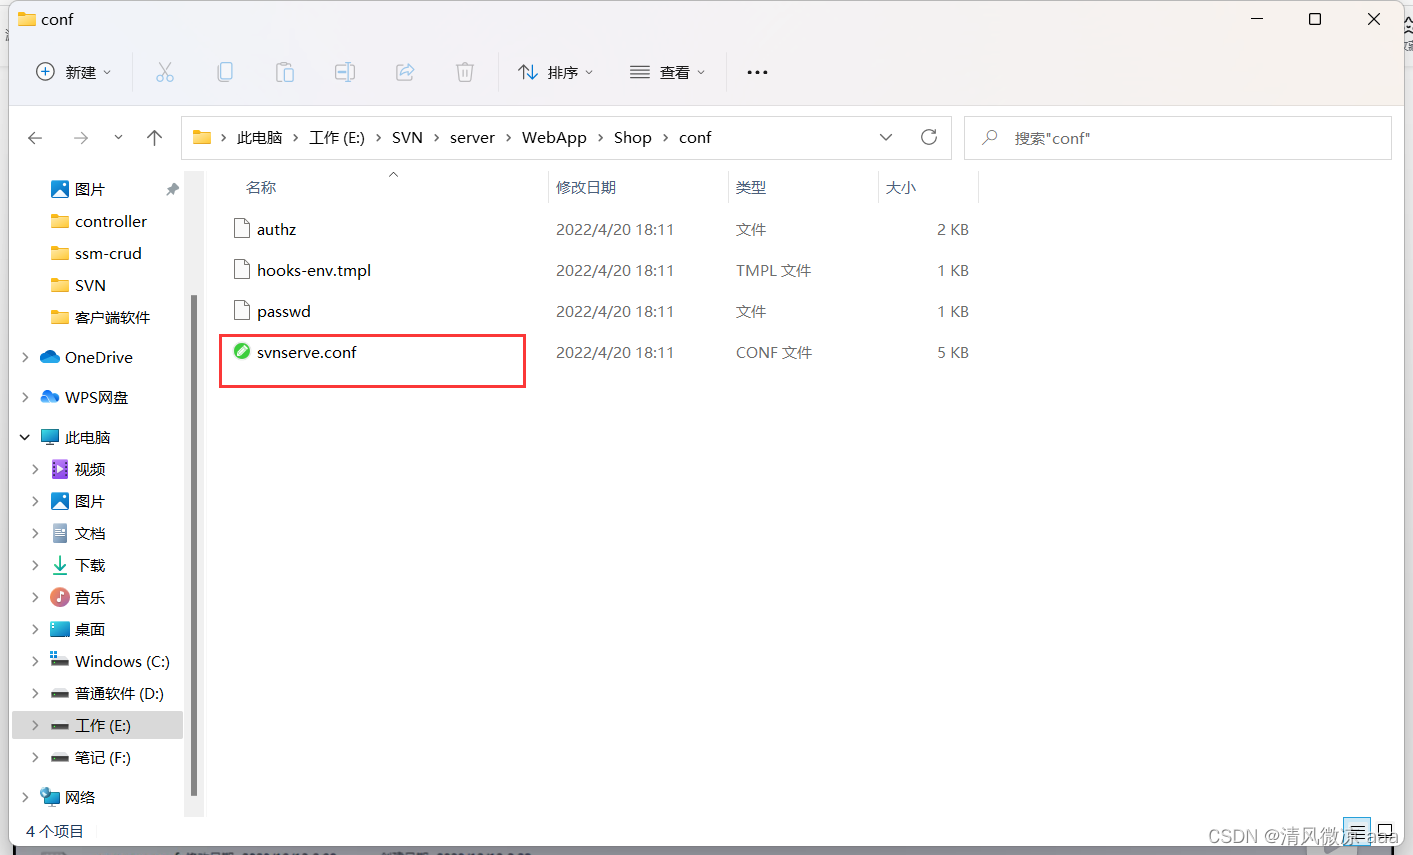Click the search magnifier icon
Image resolution: width=1413 pixels, height=855 pixels.
tap(990, 137)
